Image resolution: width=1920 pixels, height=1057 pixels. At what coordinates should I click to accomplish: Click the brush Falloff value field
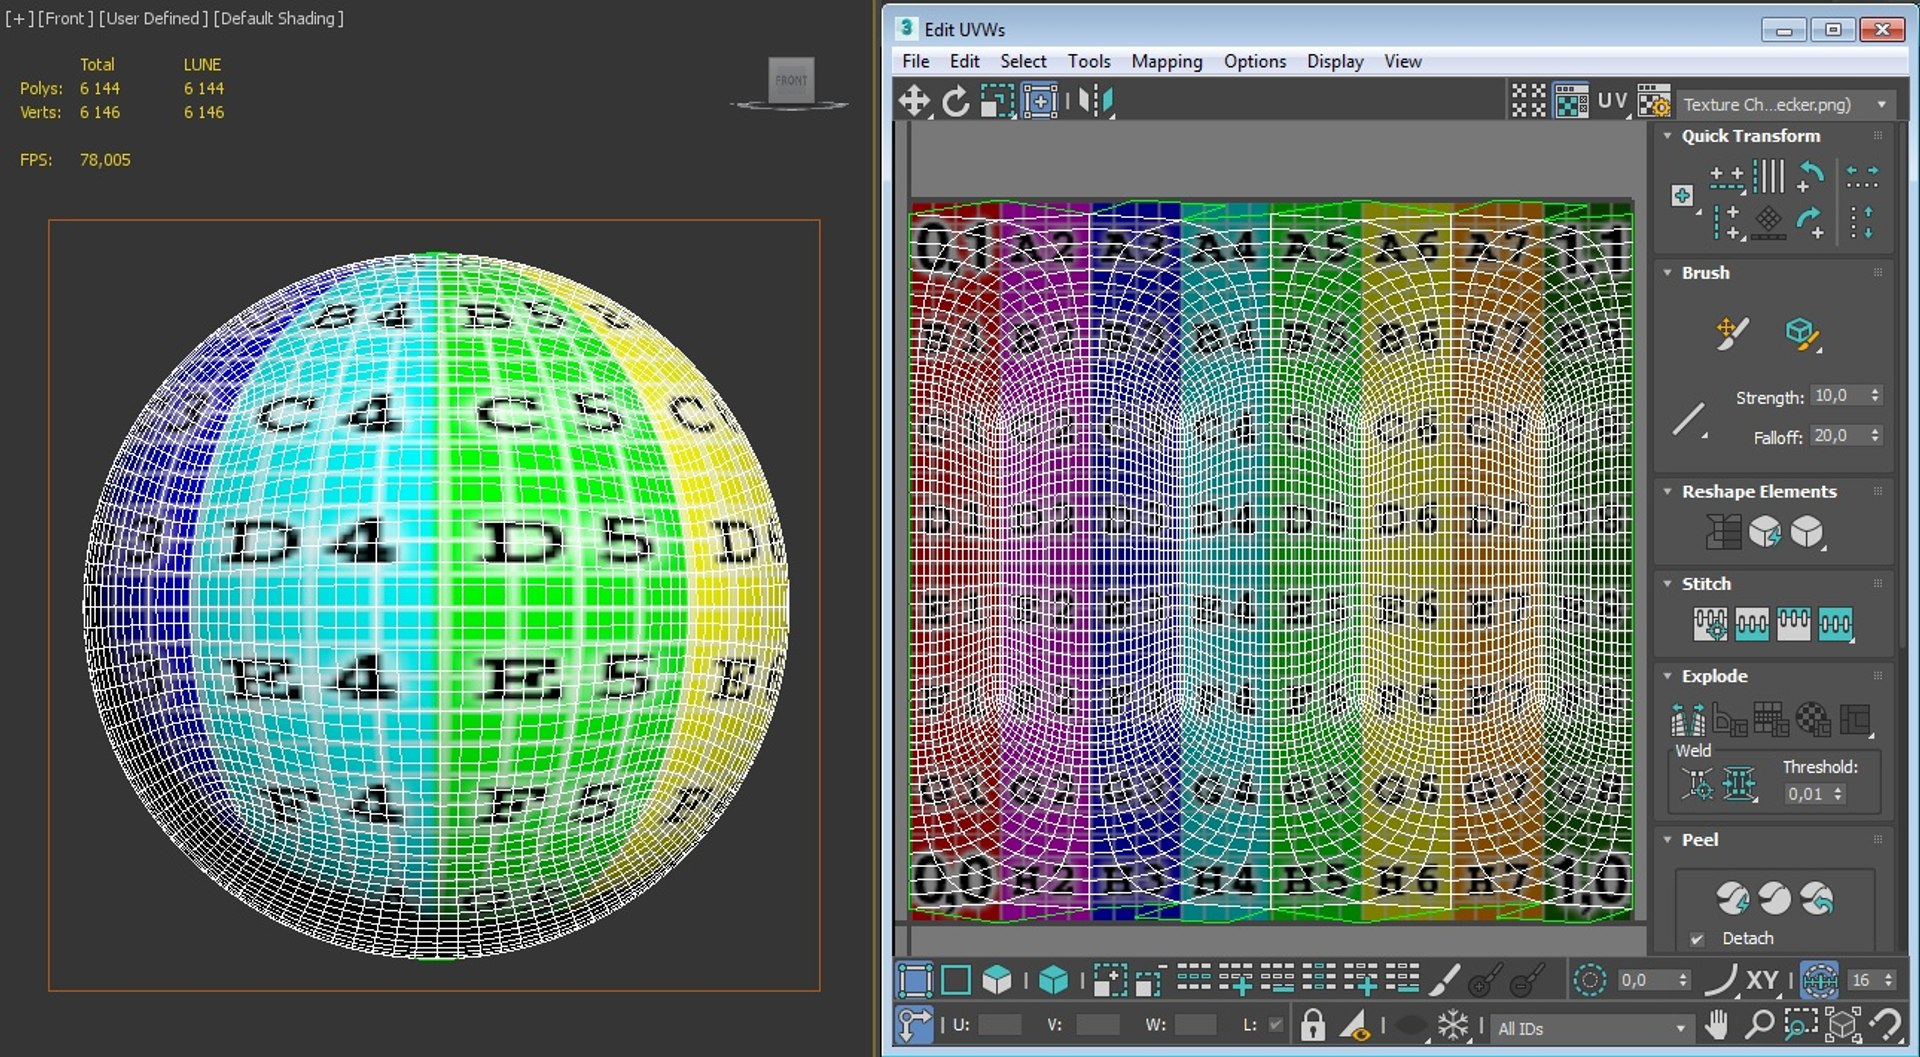pos(1838,436)
